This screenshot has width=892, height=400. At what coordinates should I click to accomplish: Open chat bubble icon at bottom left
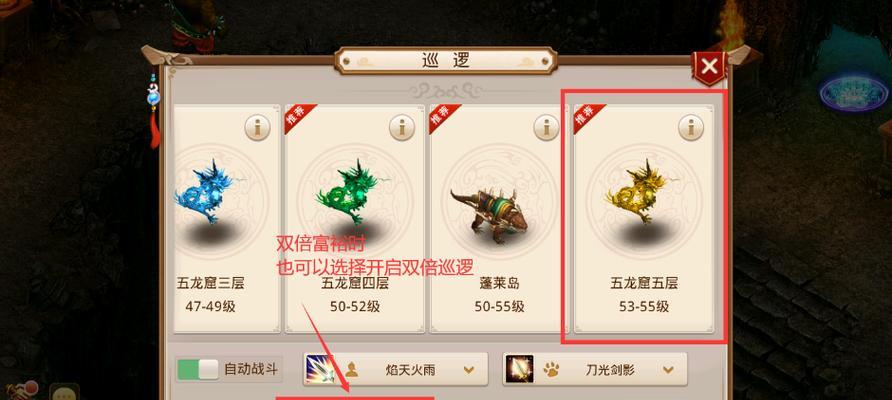64,392
